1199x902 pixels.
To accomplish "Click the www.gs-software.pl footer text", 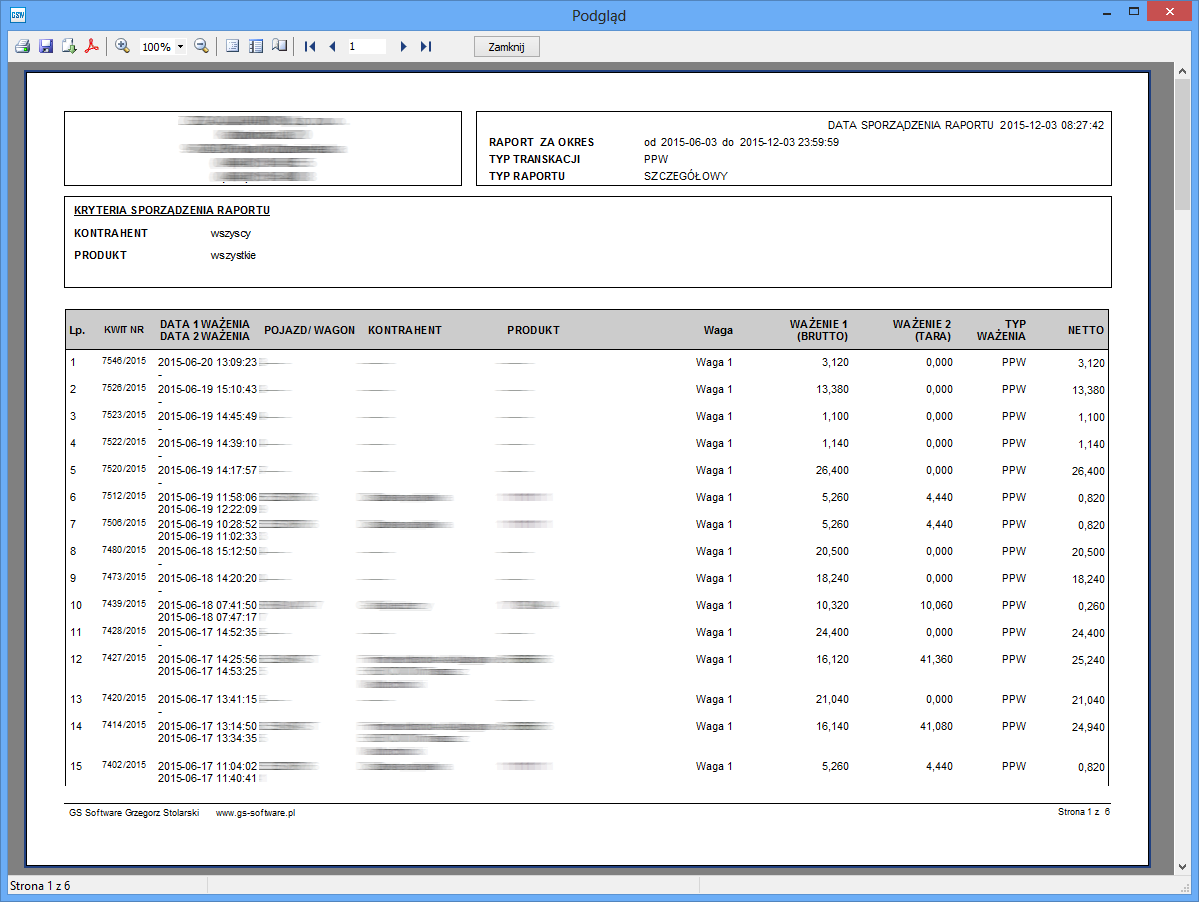I will coord(256,813).
